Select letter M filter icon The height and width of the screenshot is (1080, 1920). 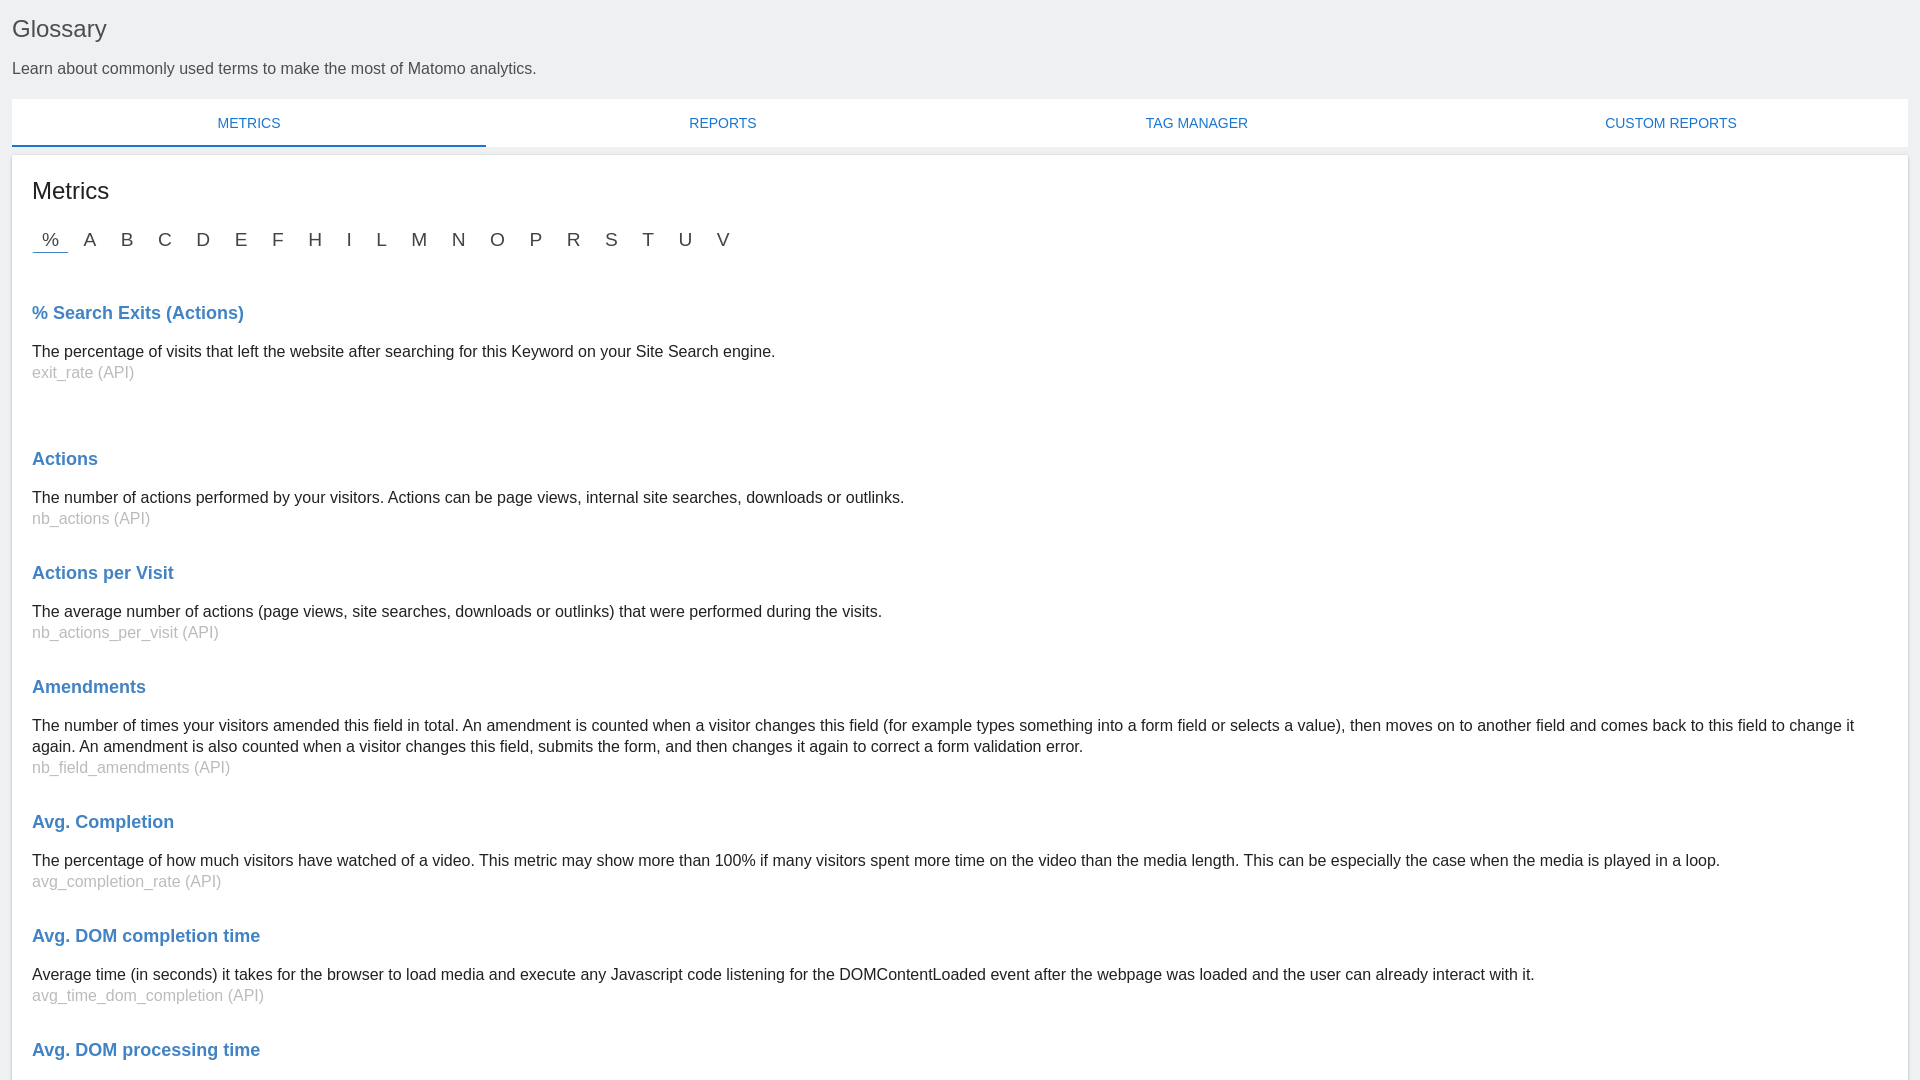coord(419,240)
